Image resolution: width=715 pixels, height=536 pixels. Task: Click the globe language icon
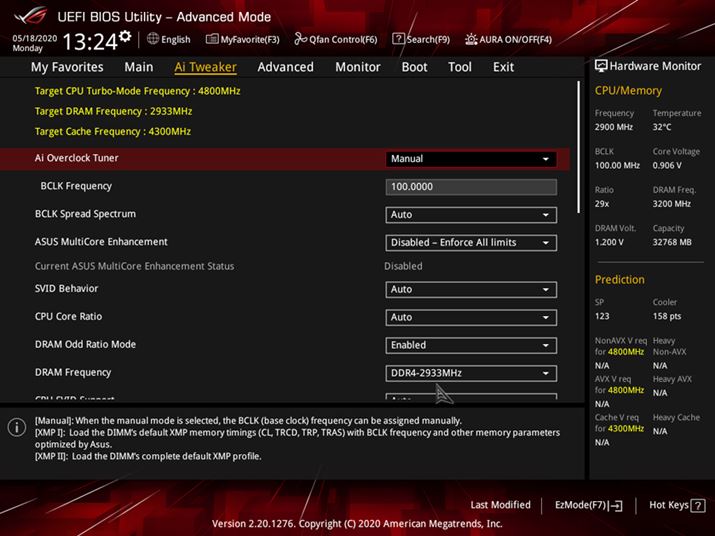(x=153, y=39)
